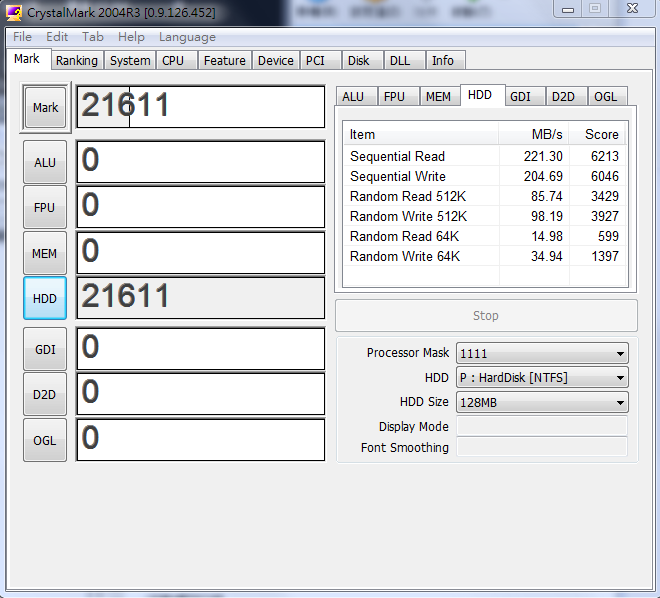Switch to the Ranking tab

point(77,61)
